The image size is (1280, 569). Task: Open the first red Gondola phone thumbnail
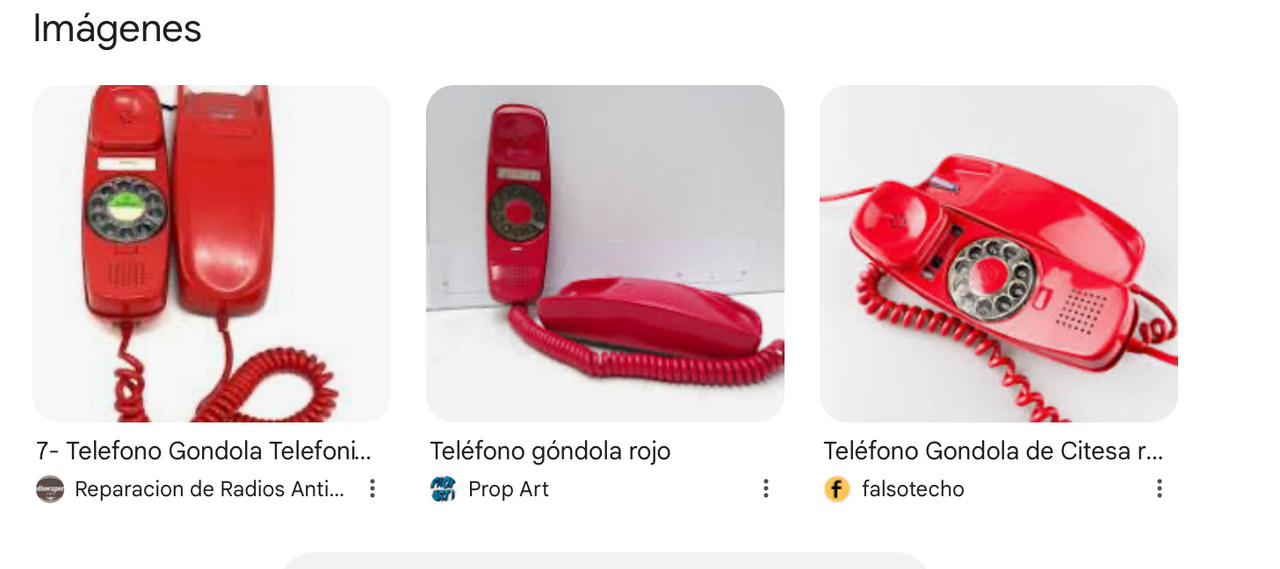point(212,253)
